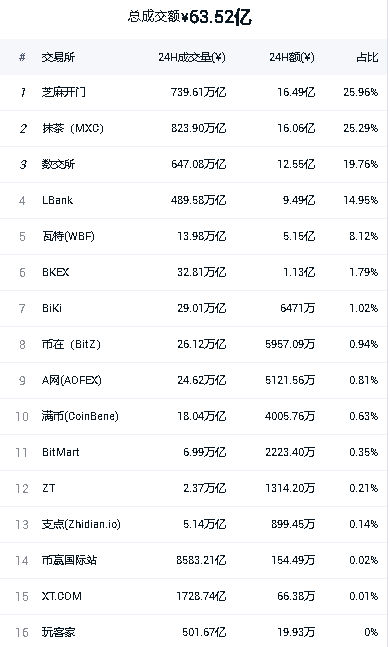390x647 pixels.
Task: Select the A网(AOFEX) exchange row
Action: coord(193,380)
